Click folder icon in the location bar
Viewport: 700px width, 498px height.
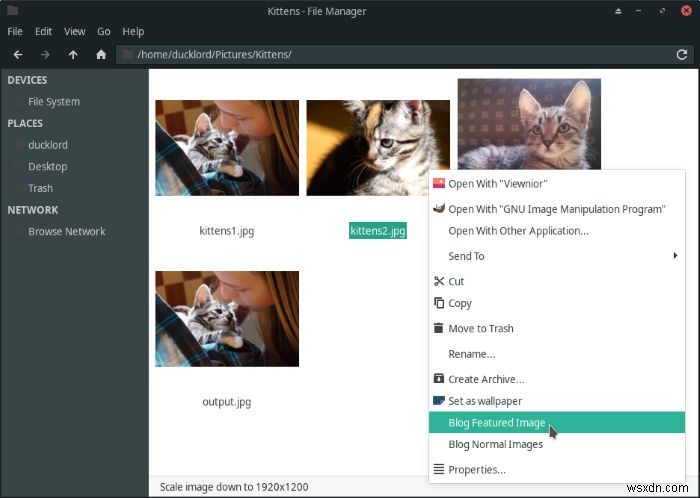(128, 54)
